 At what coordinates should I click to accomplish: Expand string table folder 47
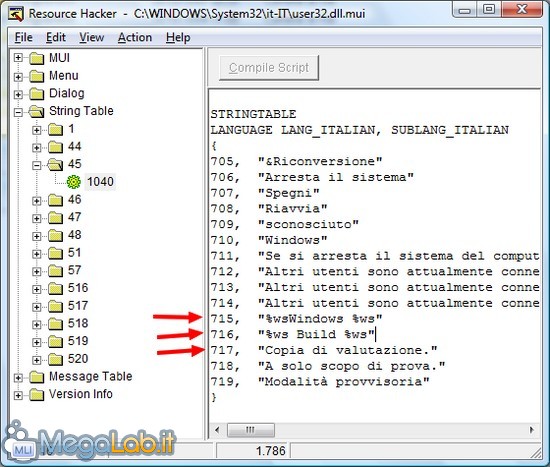(36, 218)
